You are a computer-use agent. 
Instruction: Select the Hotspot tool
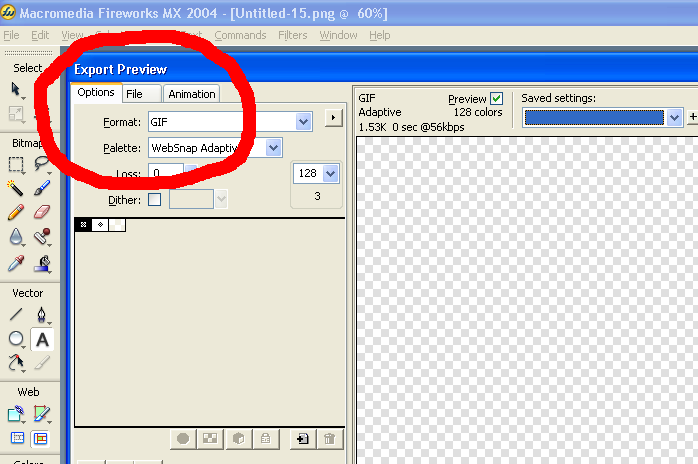[16, 414]
